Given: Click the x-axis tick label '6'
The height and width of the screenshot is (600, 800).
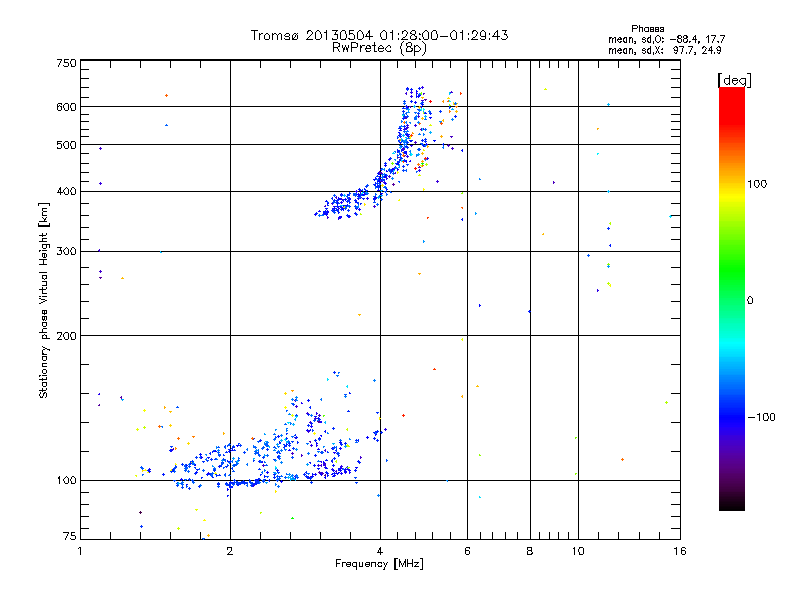Looking at the screenshot, I should pyautogui.click(x=467, y=551).
